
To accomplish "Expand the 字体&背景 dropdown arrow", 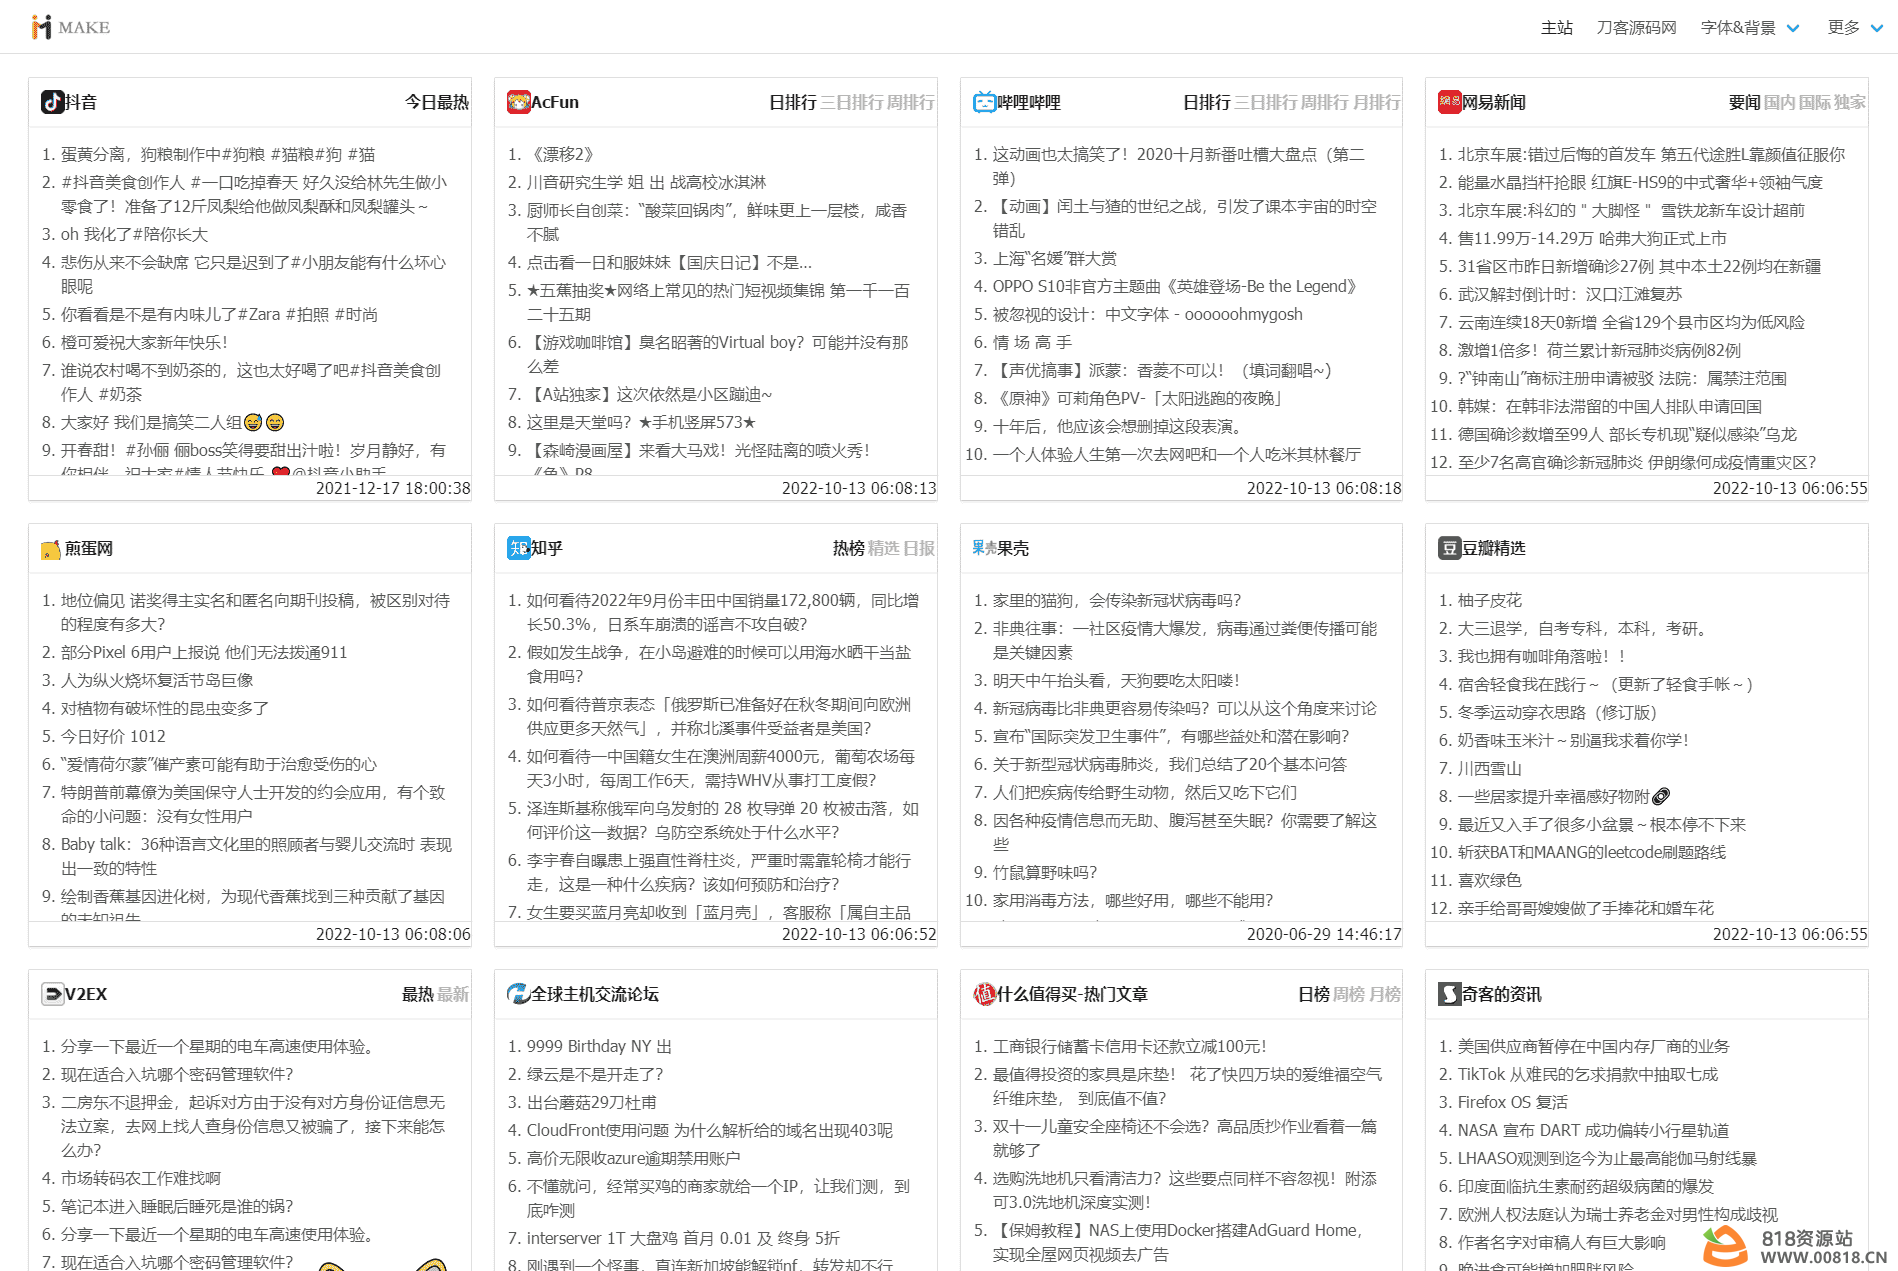I will click(1793, 28).
